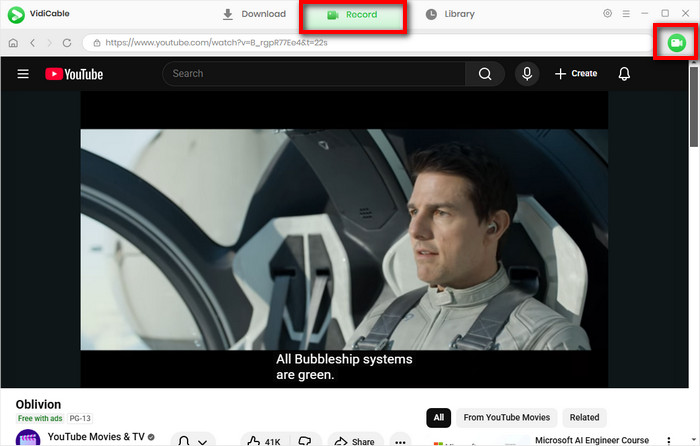Start recording with green camera button
Viewport: 700px width, 446px height.
[x=676, y=43]
